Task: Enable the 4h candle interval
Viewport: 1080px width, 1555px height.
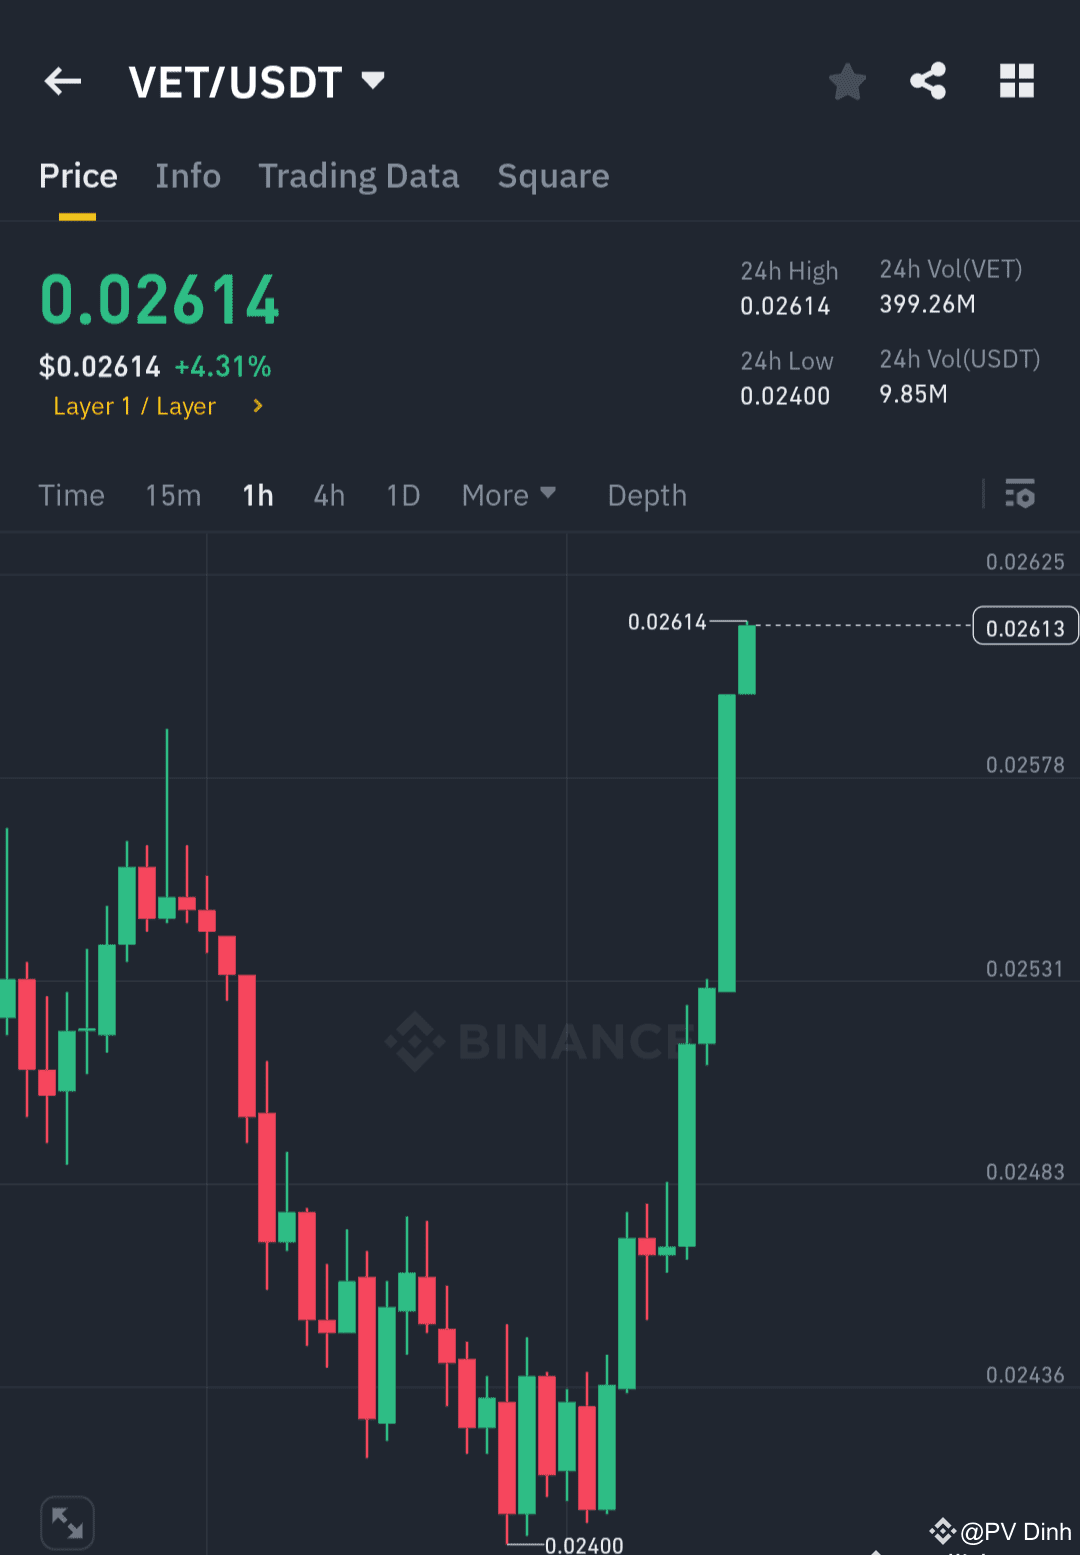Action: click(x=328, y=495)
